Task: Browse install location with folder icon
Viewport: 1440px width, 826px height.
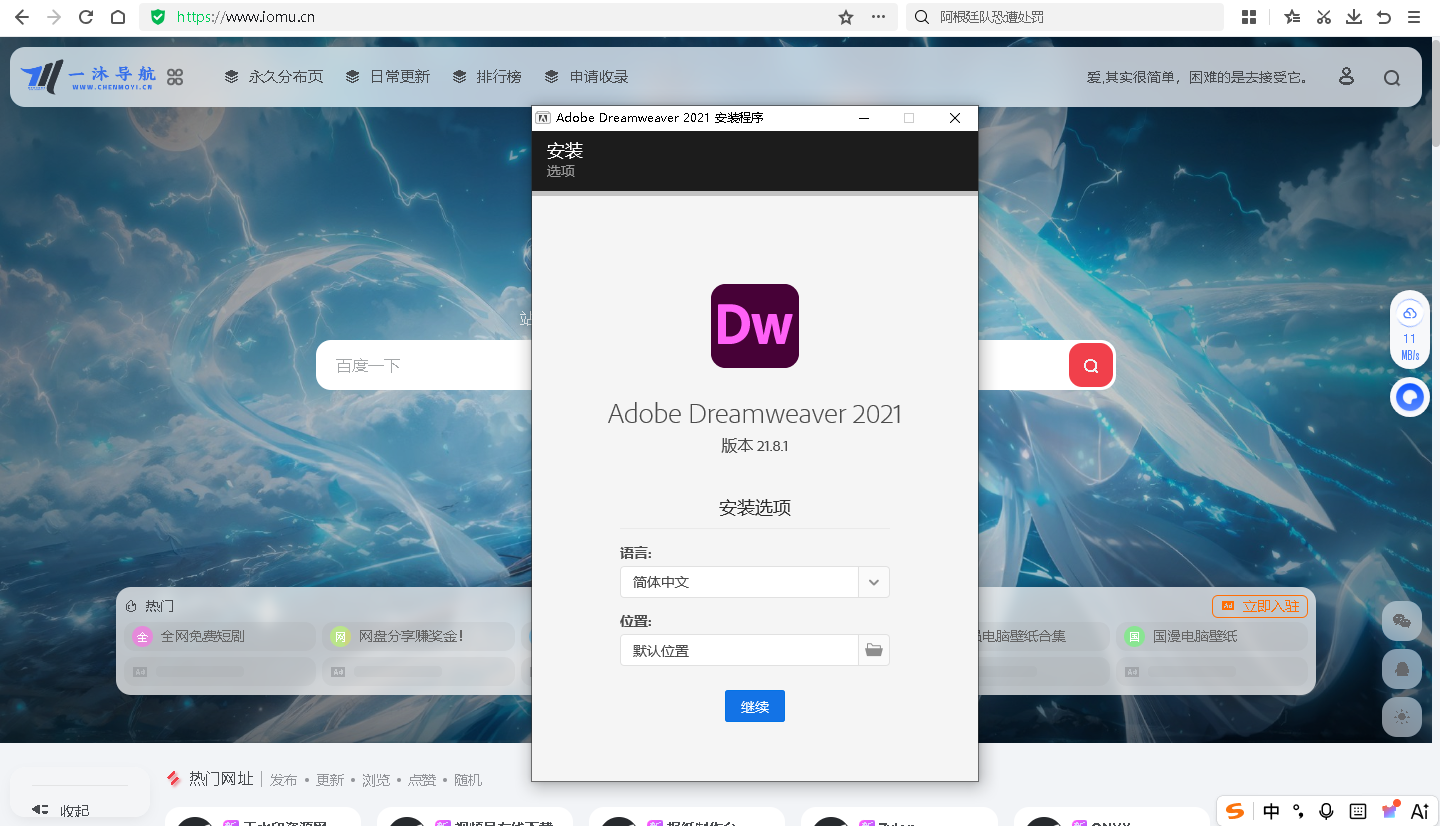Action: (x=874, y=650)
